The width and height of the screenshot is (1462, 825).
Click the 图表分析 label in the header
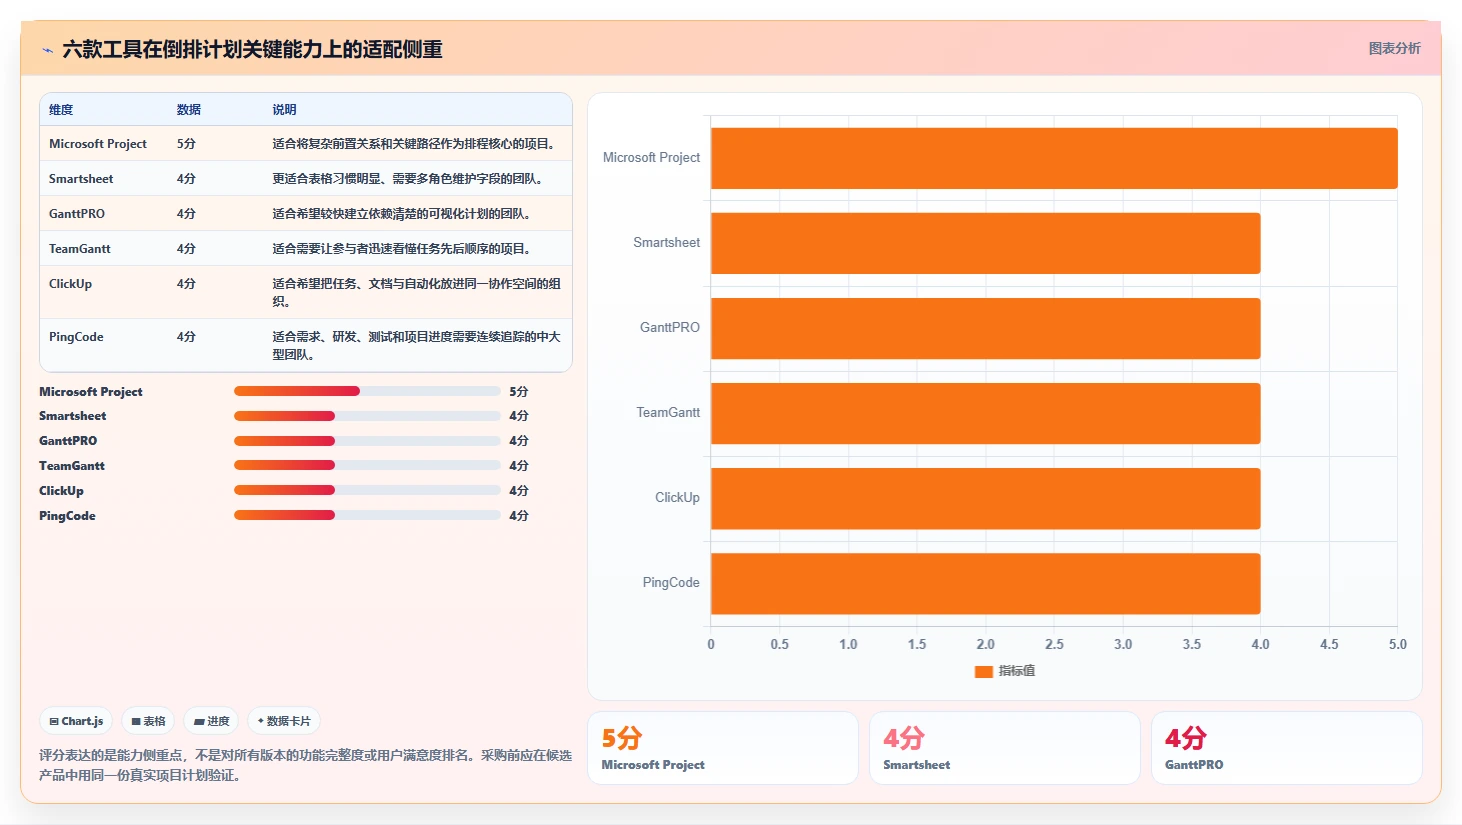point(1394,48)
